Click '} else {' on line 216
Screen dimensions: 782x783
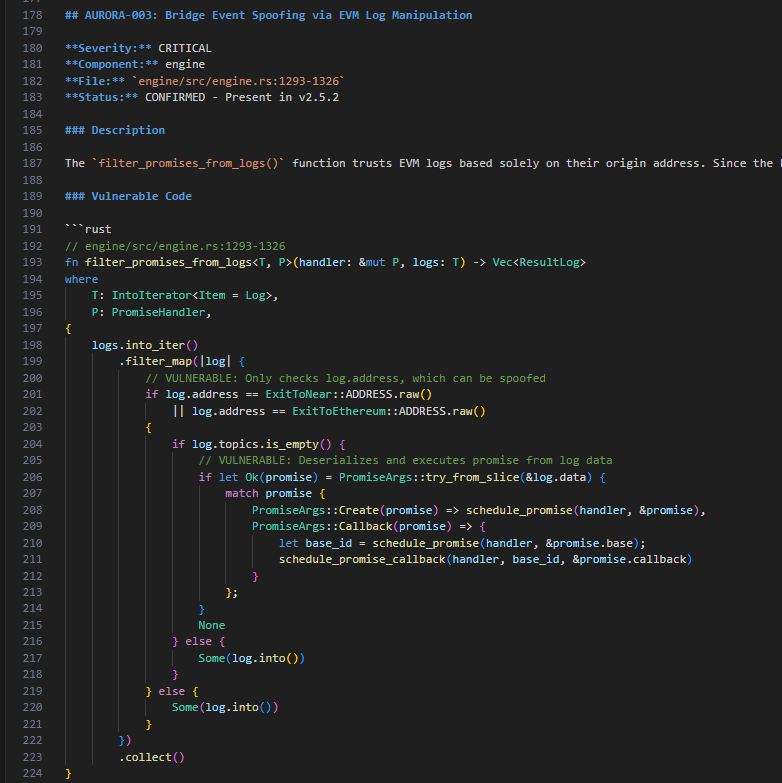[198, 641]
